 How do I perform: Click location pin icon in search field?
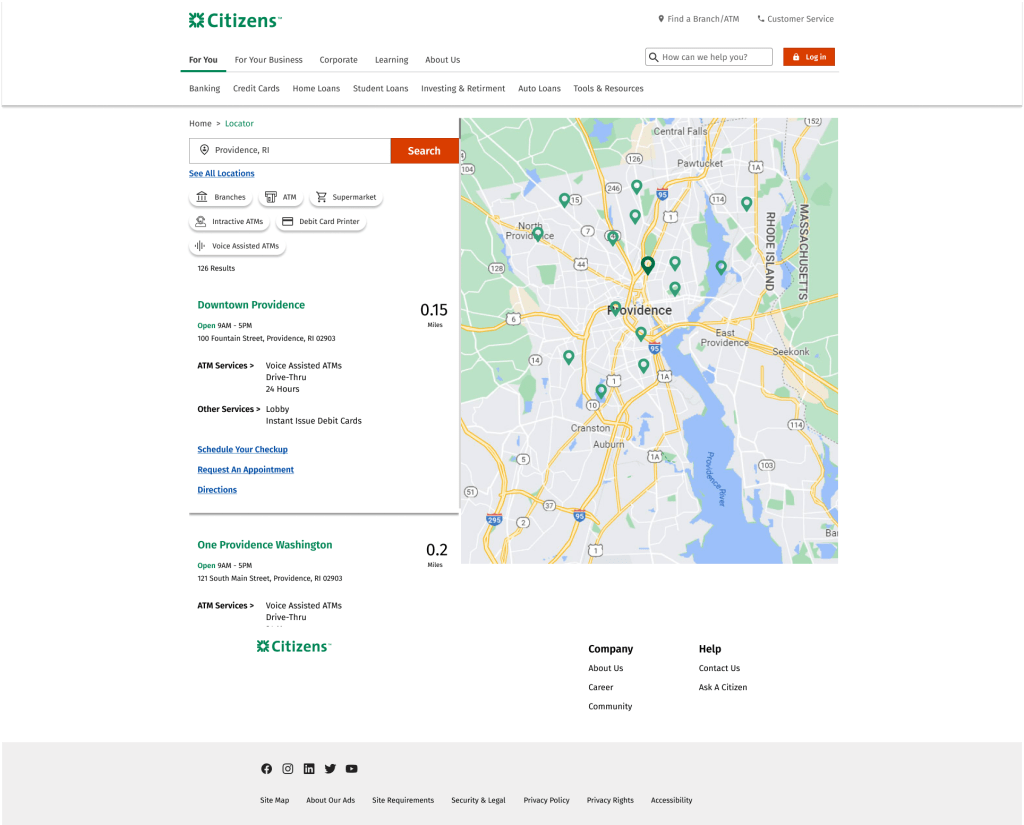coord(204,150)
